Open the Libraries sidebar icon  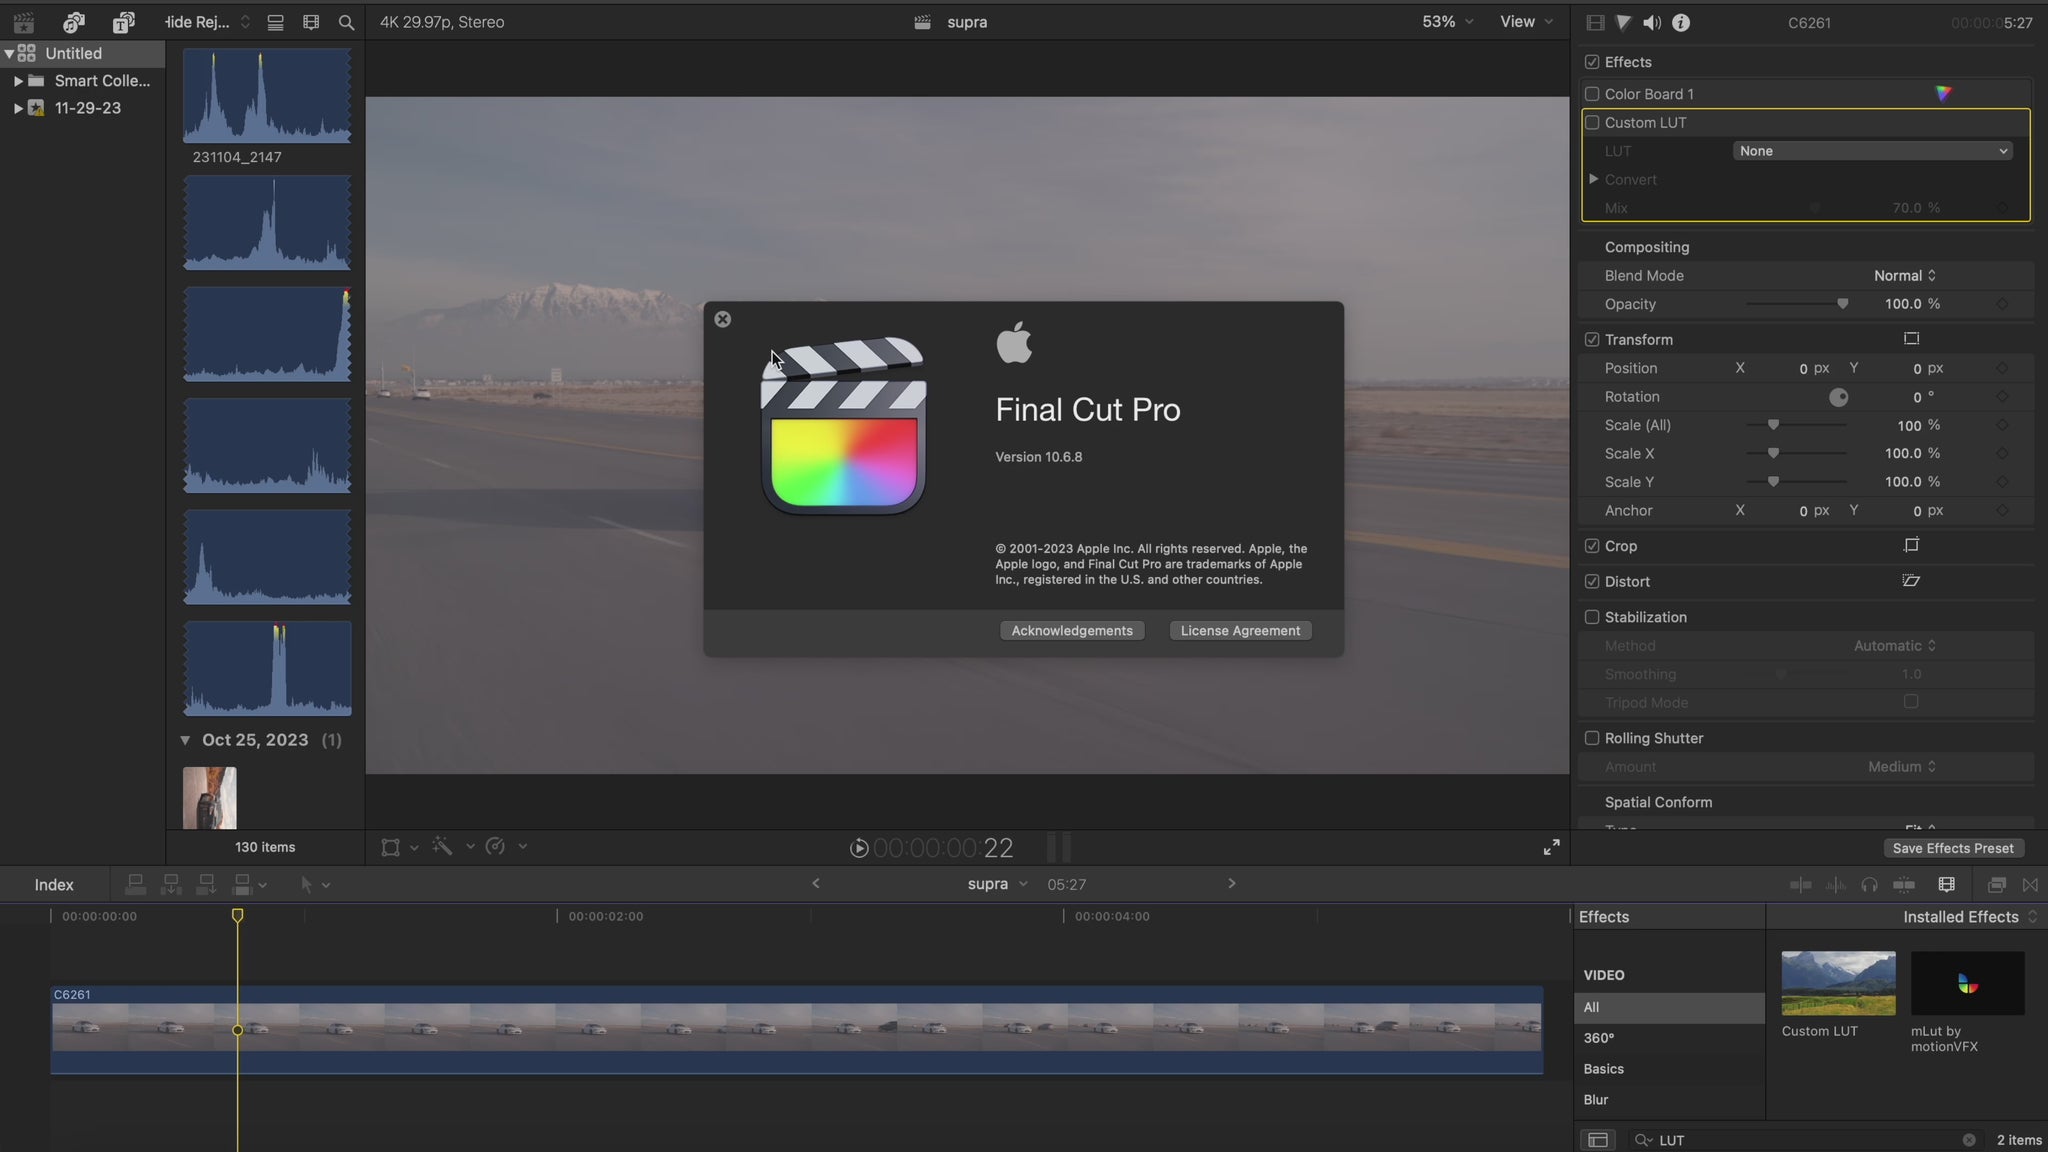(24, 22)
